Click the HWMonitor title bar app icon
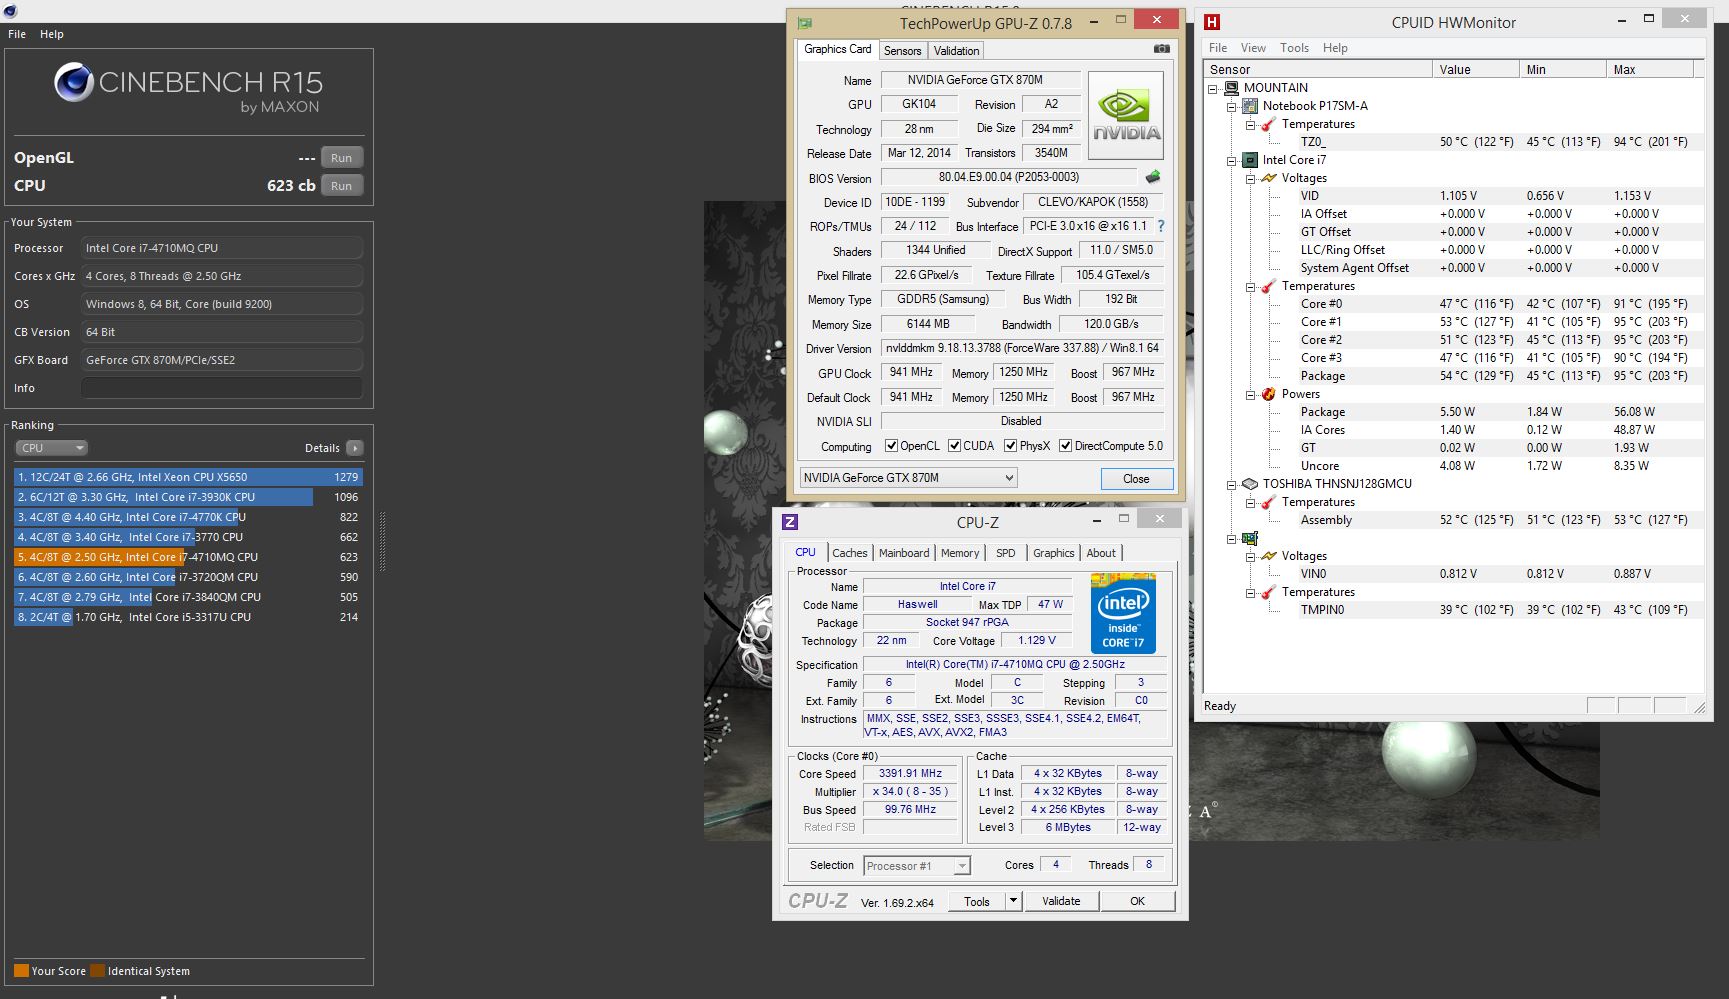Image resolution: width=1729 pixels, height=999 pixels. pyautogui.click(x=1212, y=22)
